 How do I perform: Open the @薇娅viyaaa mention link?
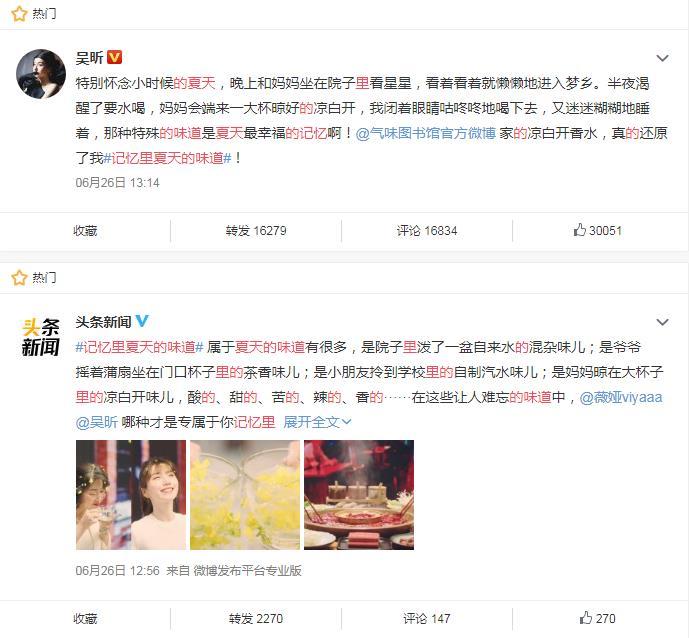621,397
